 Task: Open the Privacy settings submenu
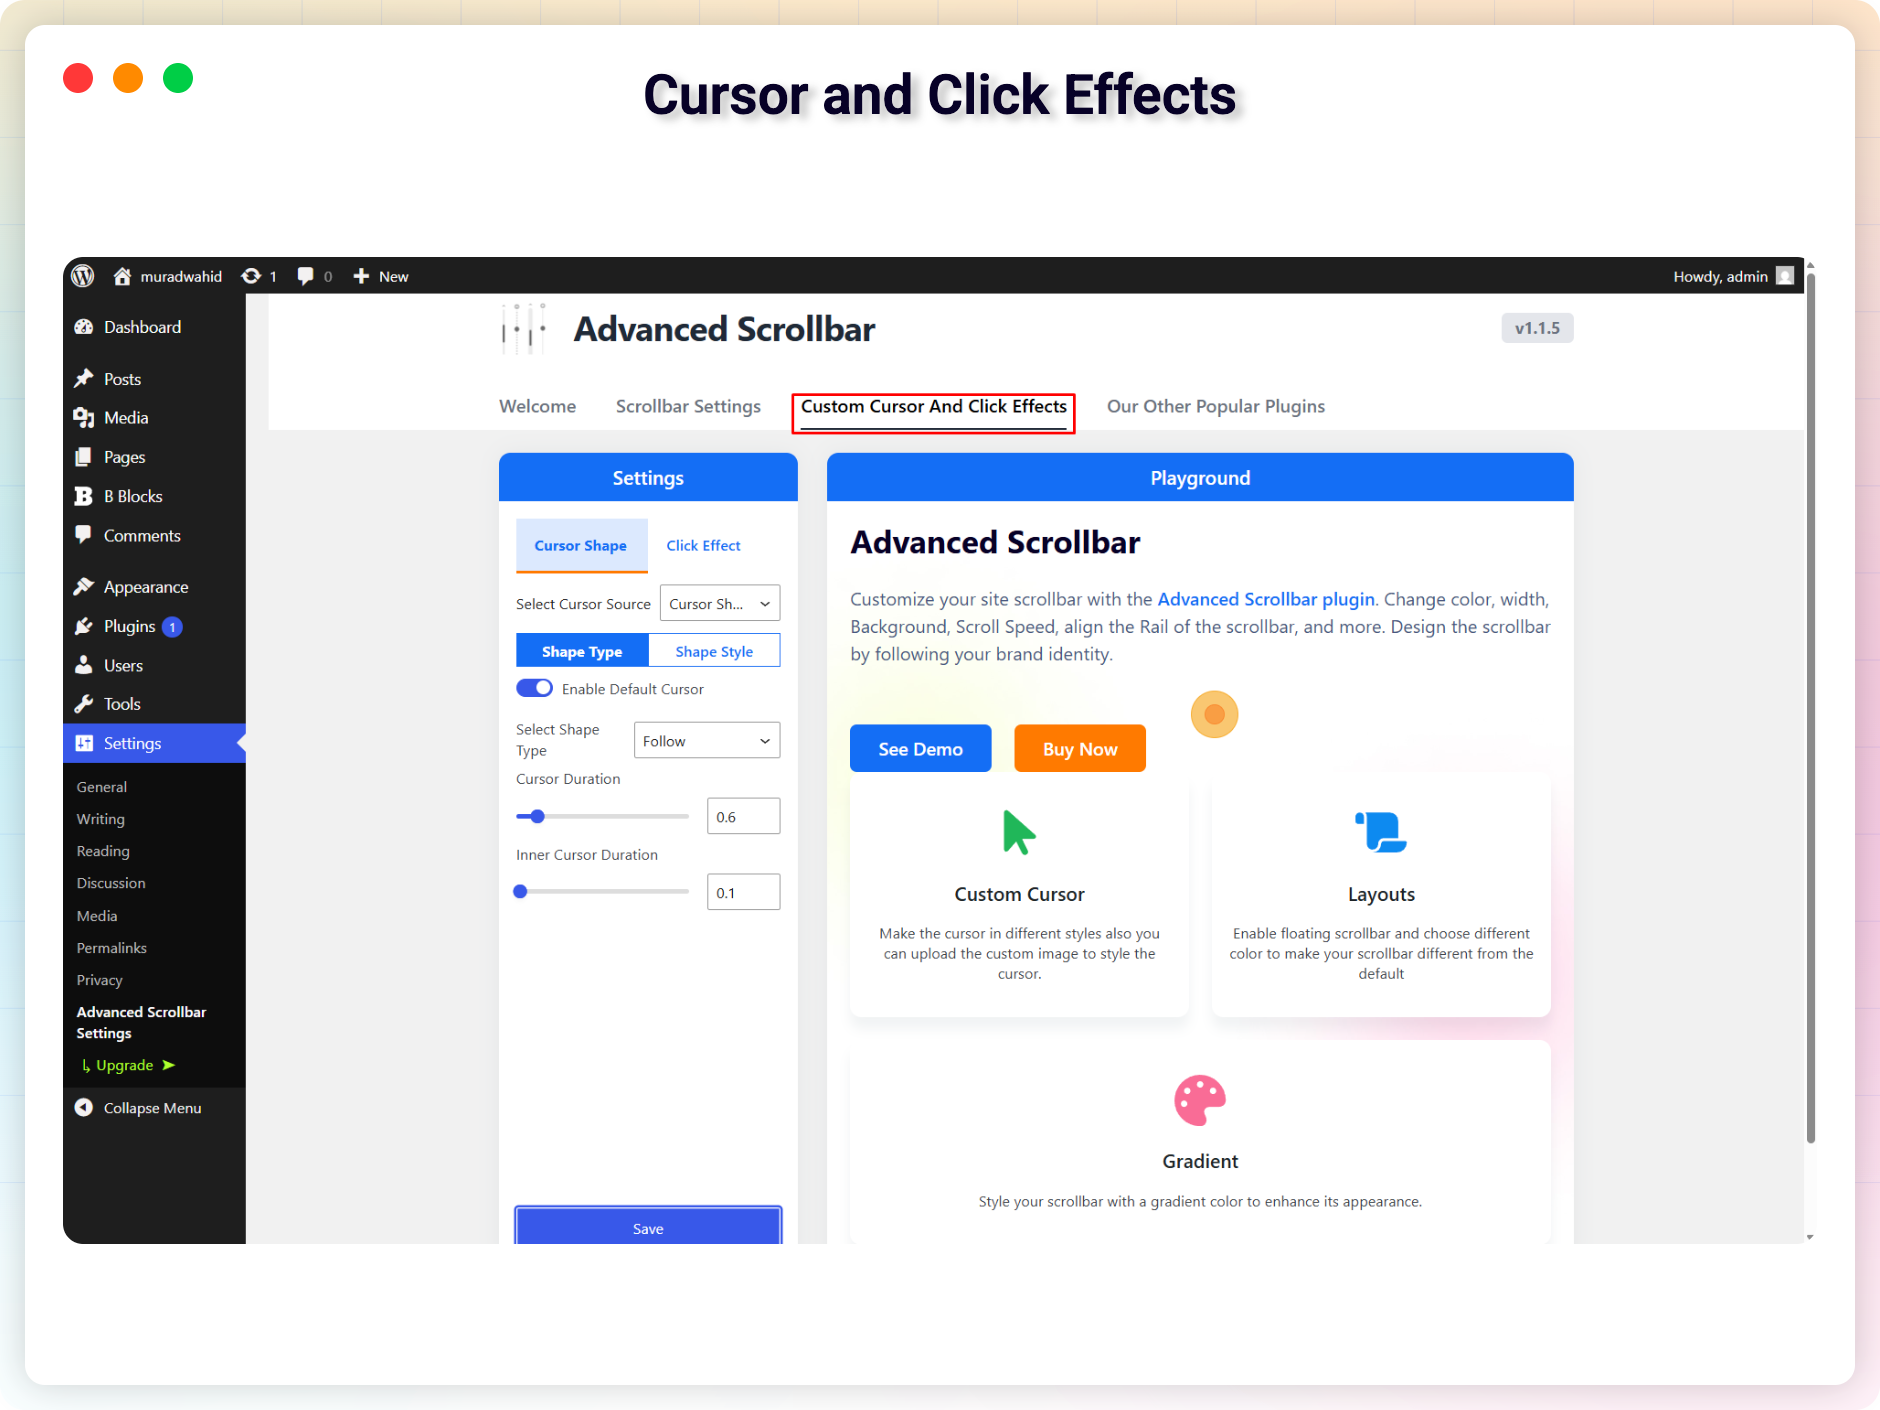pos(100,980)
